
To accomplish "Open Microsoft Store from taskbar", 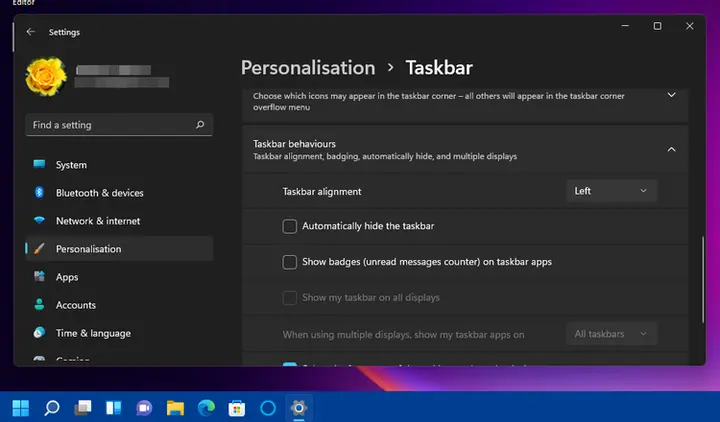I will point(237,407).
